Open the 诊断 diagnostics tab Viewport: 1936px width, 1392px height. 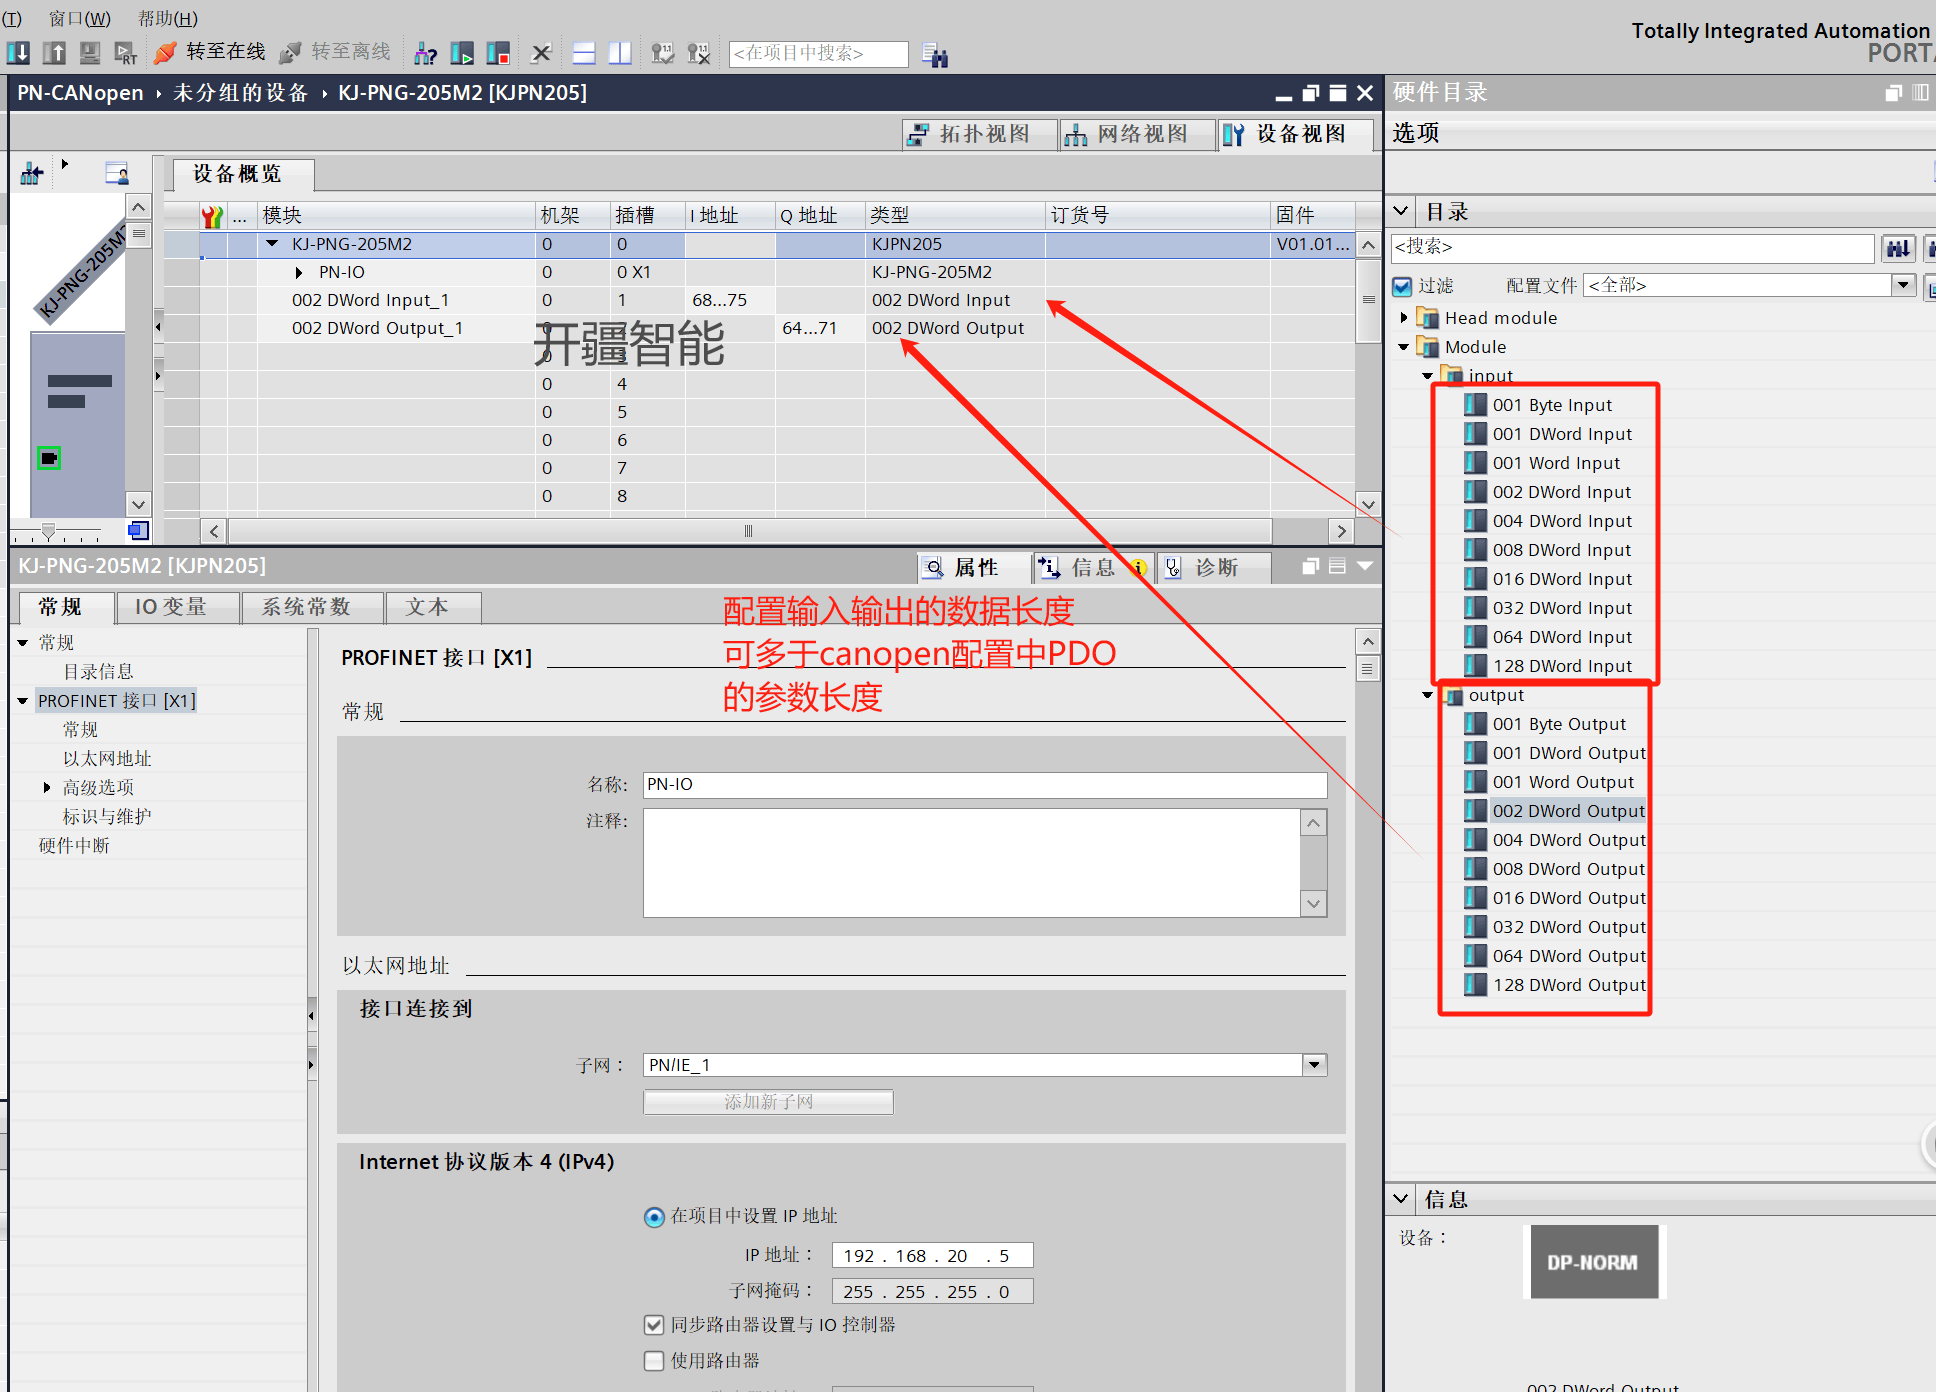tap(1215, 568)
